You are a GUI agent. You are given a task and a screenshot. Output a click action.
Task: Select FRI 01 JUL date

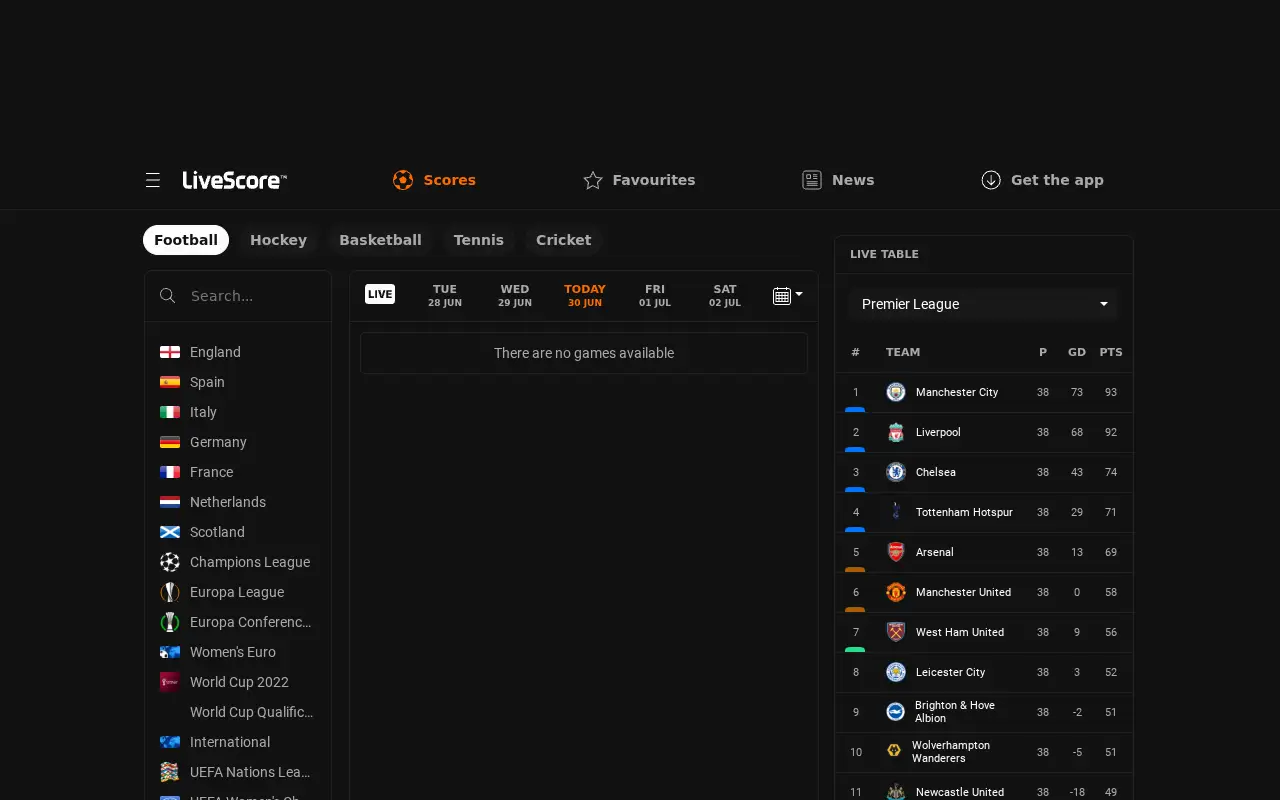coord(655,295)
